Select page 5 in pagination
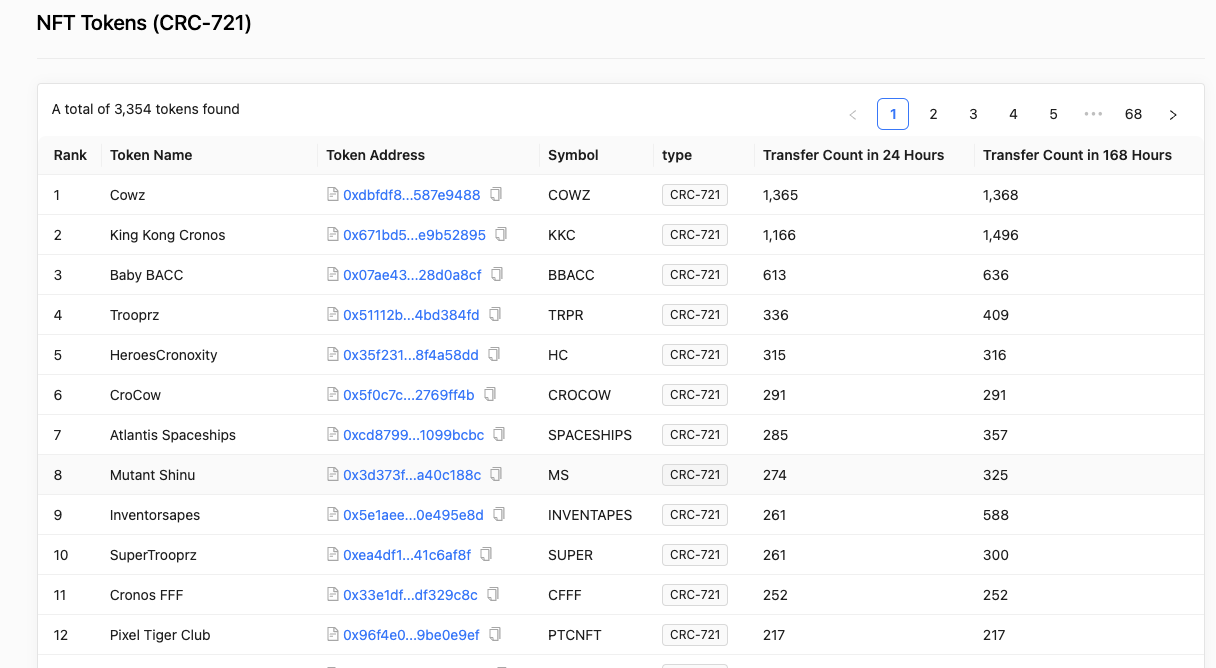 tap(1053, 114)
